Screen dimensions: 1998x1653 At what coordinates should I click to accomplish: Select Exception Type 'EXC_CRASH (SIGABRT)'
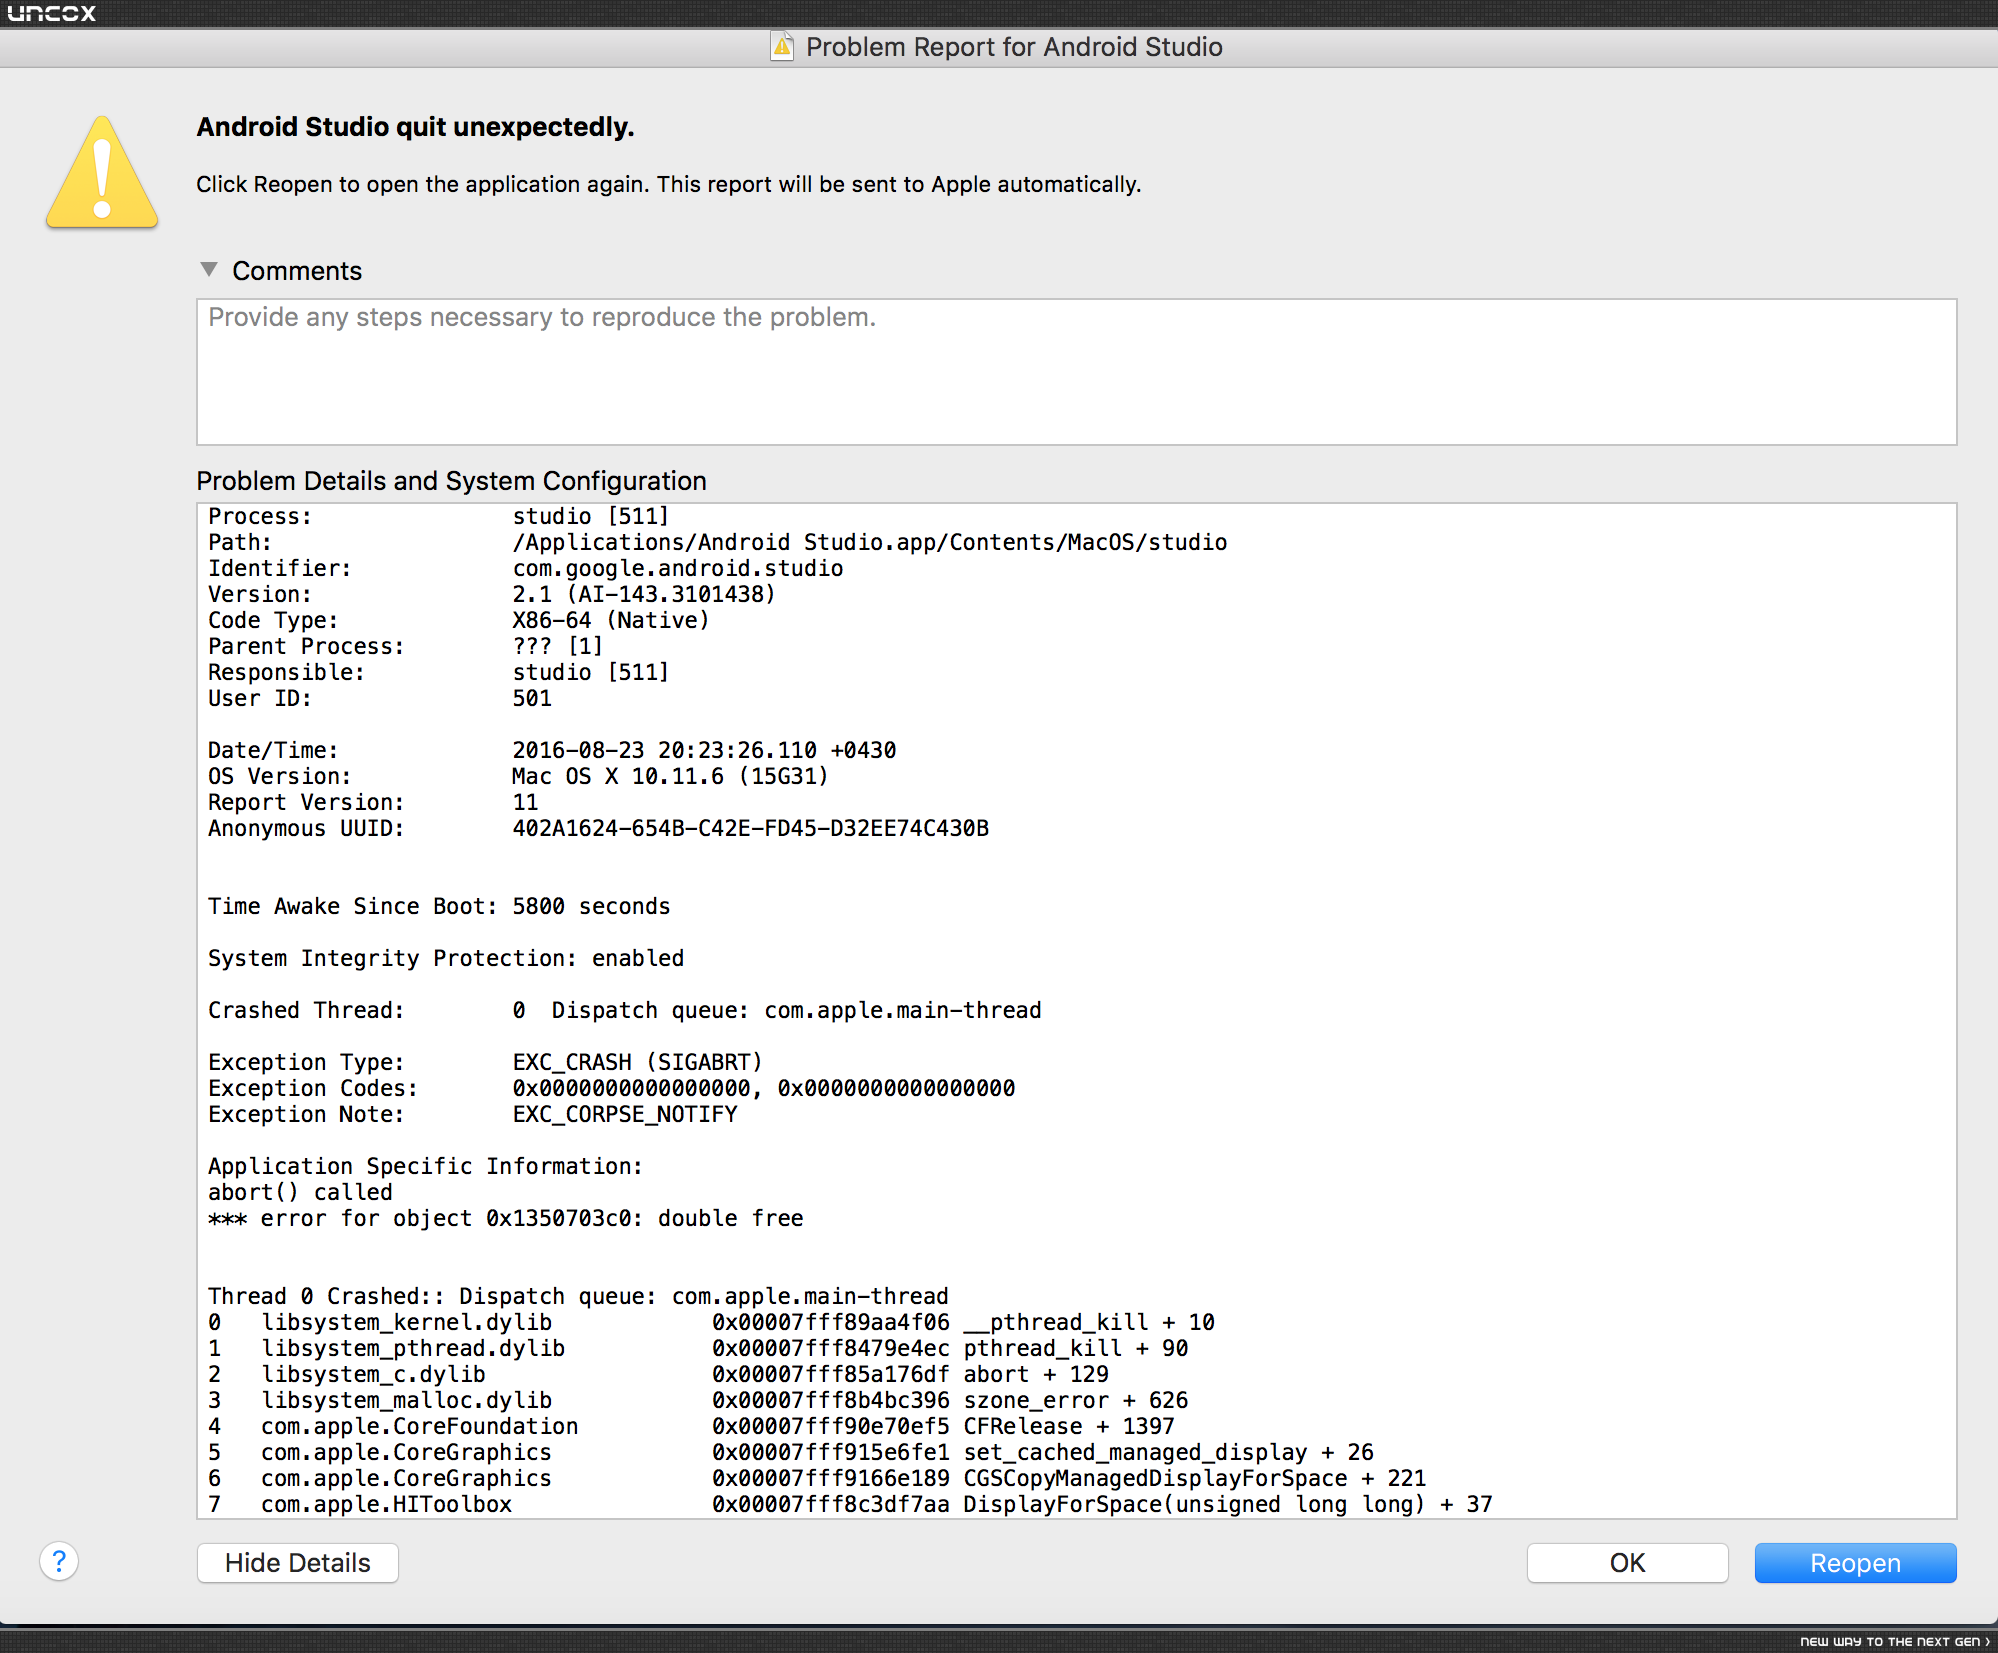pyautogui.click(x=637, y=1062)
